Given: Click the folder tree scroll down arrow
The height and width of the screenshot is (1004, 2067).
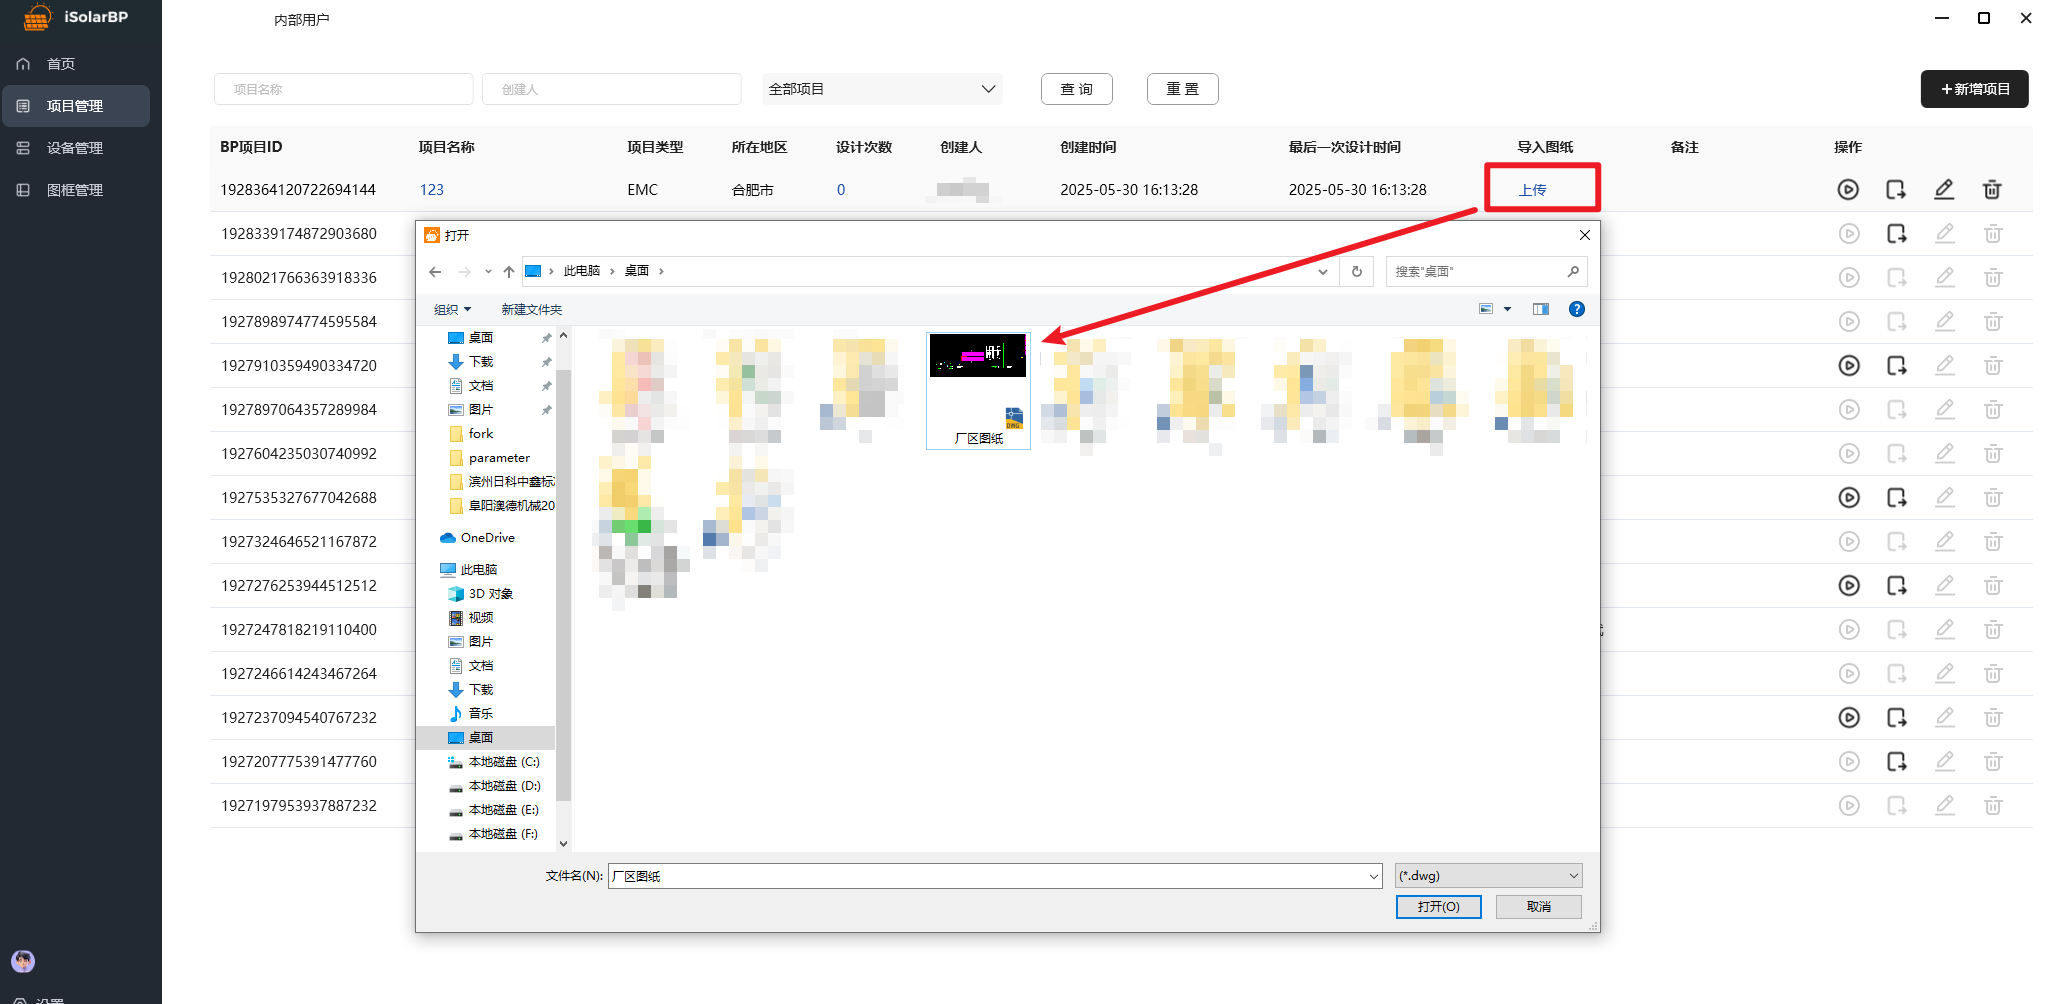Looking at the screenshot, I should pyautogui.click(x=563, y=843).
